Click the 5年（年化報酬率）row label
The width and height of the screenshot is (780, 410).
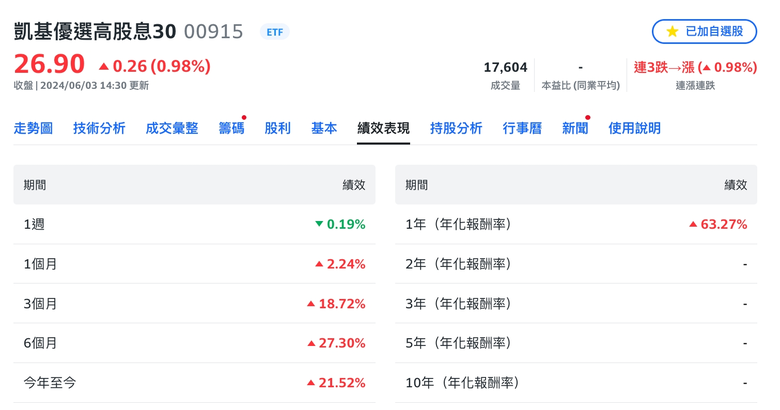[458, 343]
